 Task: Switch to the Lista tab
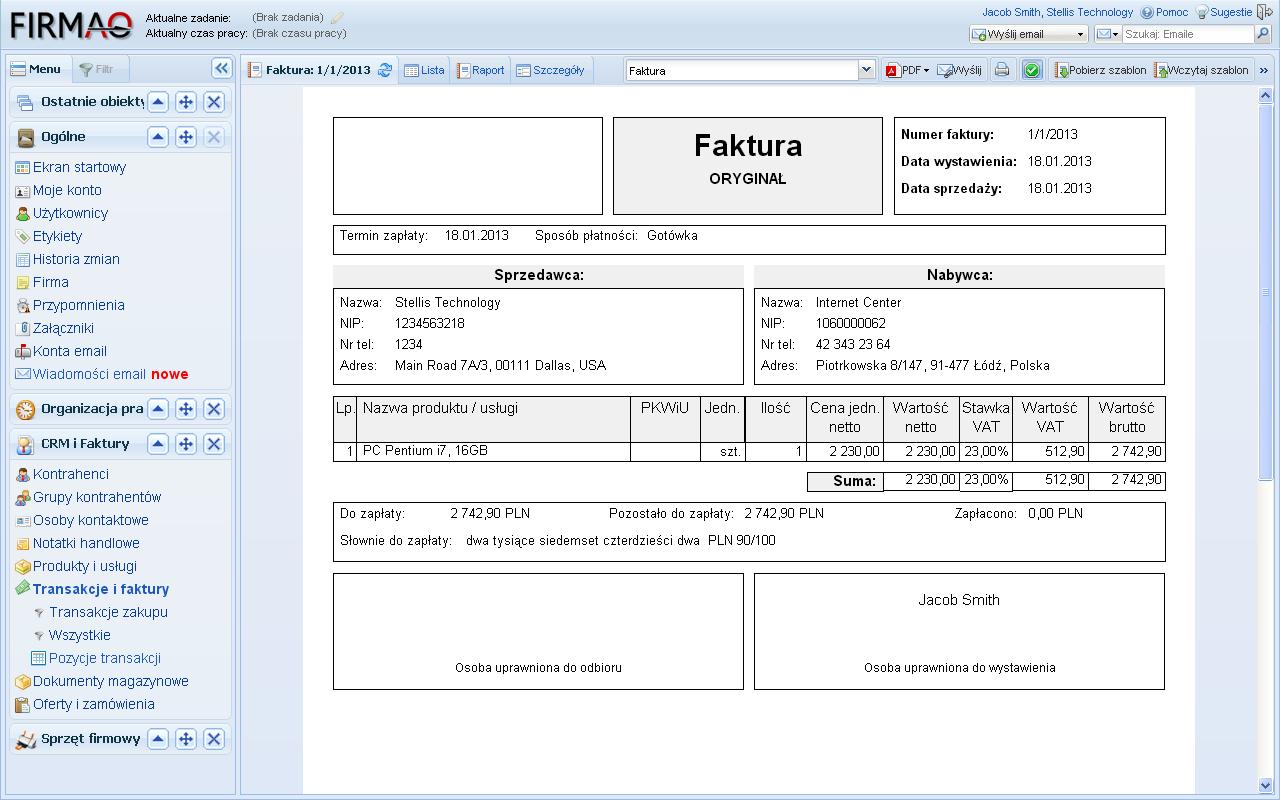coord(424,70)
